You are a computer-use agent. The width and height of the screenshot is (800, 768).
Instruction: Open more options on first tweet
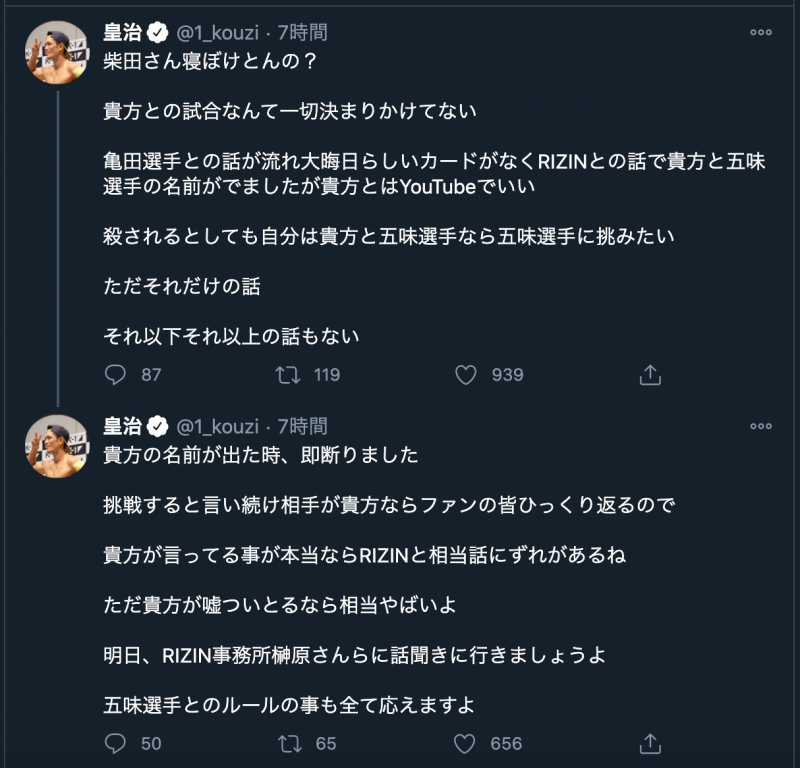point(760,33)
